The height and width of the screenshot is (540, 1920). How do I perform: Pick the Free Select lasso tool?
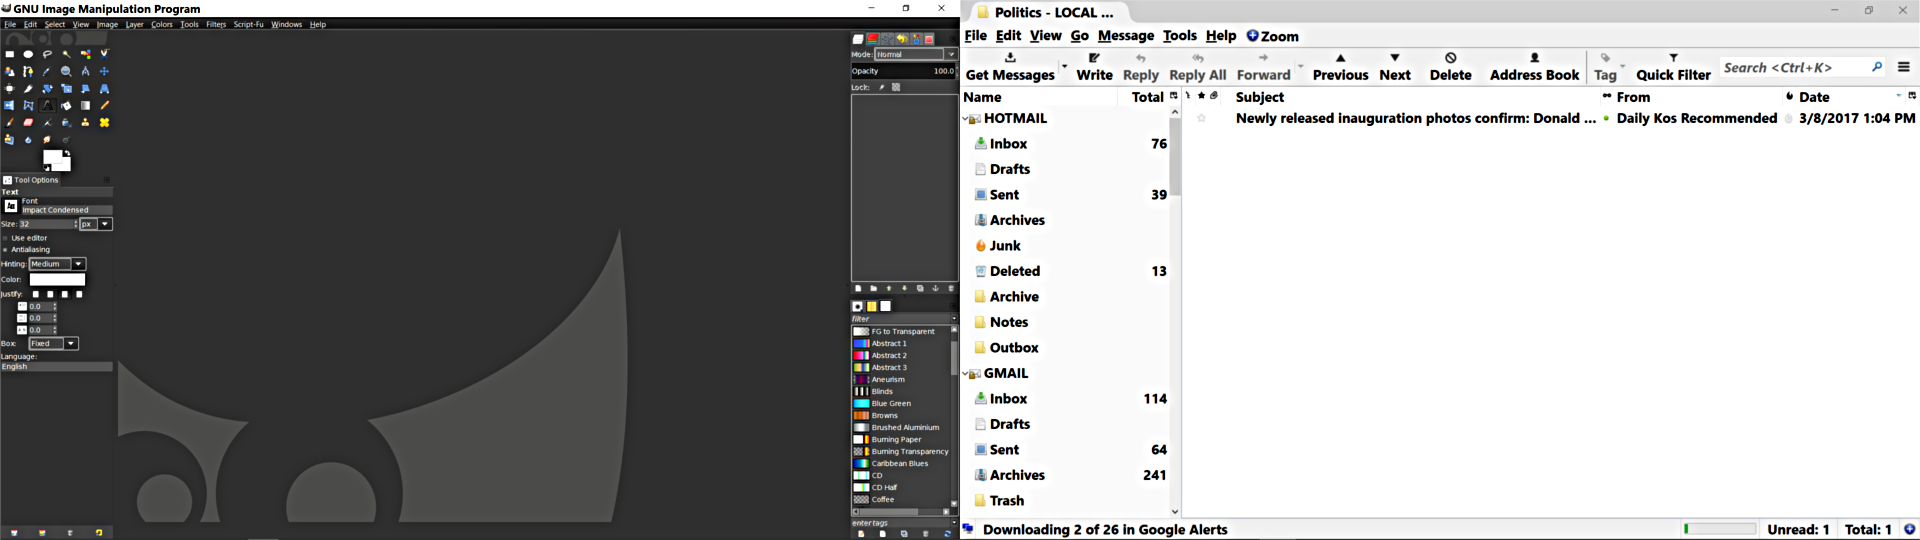pyautogui.click(x=47, y=54)
